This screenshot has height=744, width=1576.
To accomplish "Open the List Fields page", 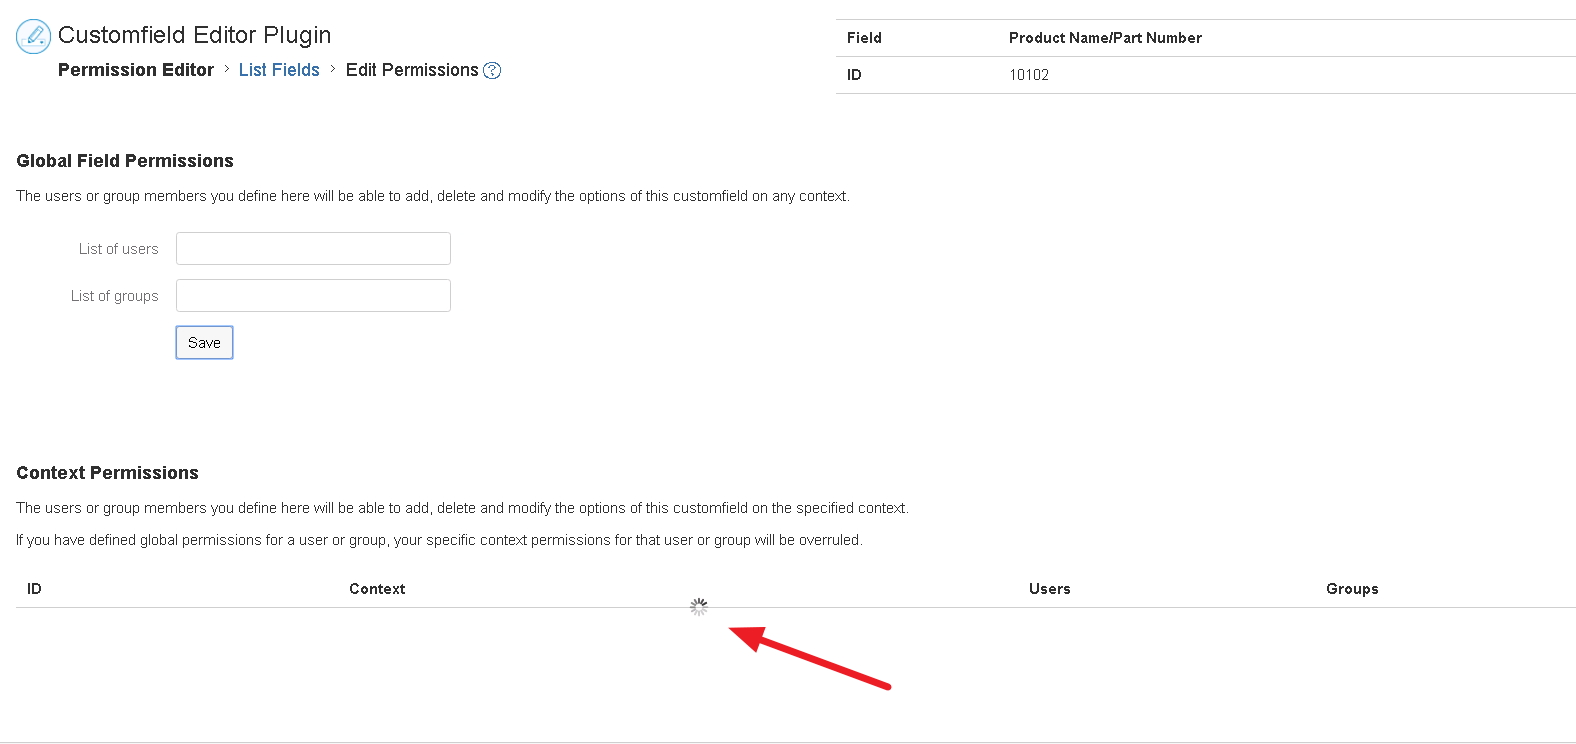I will 279,70.
